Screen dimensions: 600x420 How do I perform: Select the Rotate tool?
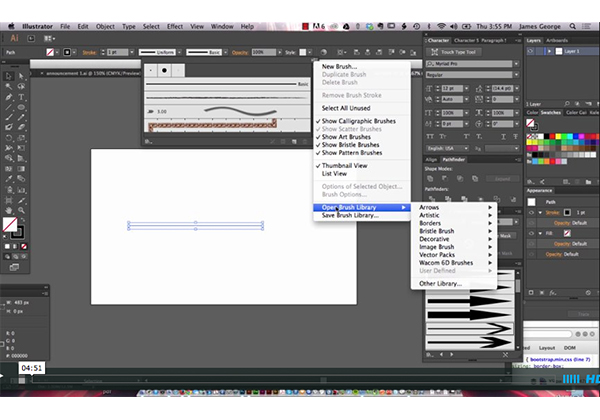(x=9, y=138)
